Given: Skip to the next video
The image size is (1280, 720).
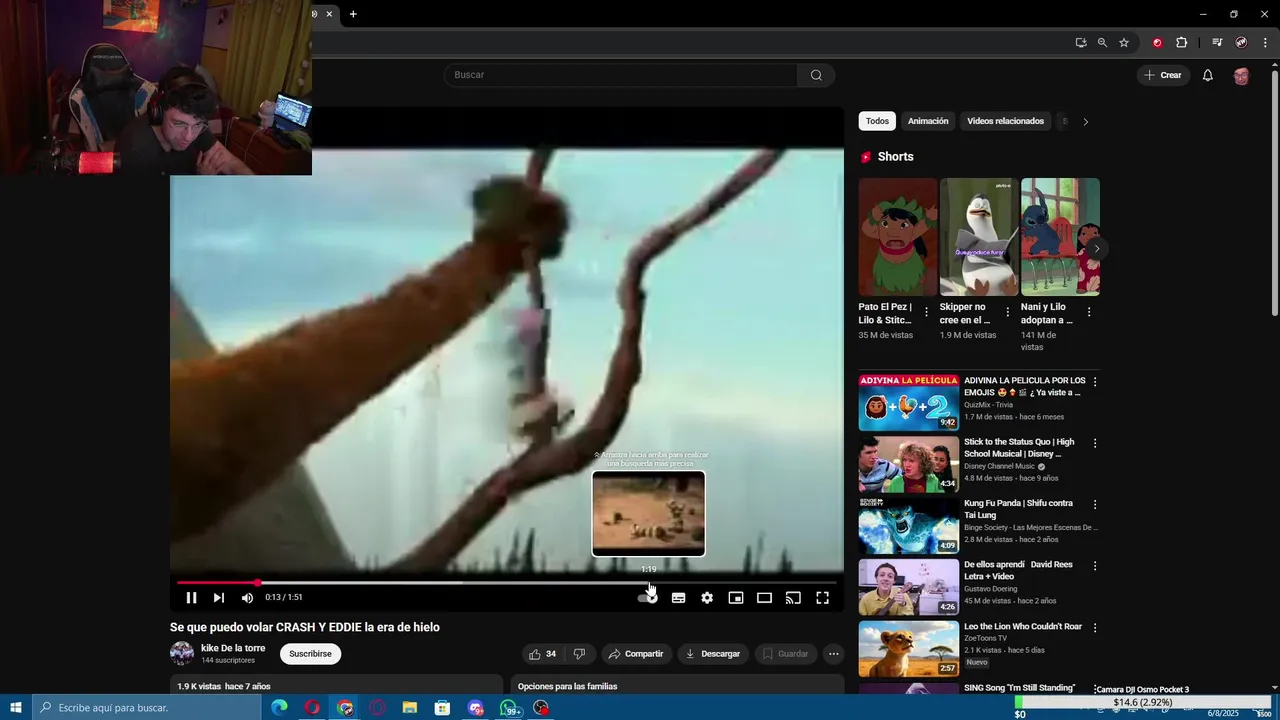Looking at the screenshot, I should click(x=219, y=598).
